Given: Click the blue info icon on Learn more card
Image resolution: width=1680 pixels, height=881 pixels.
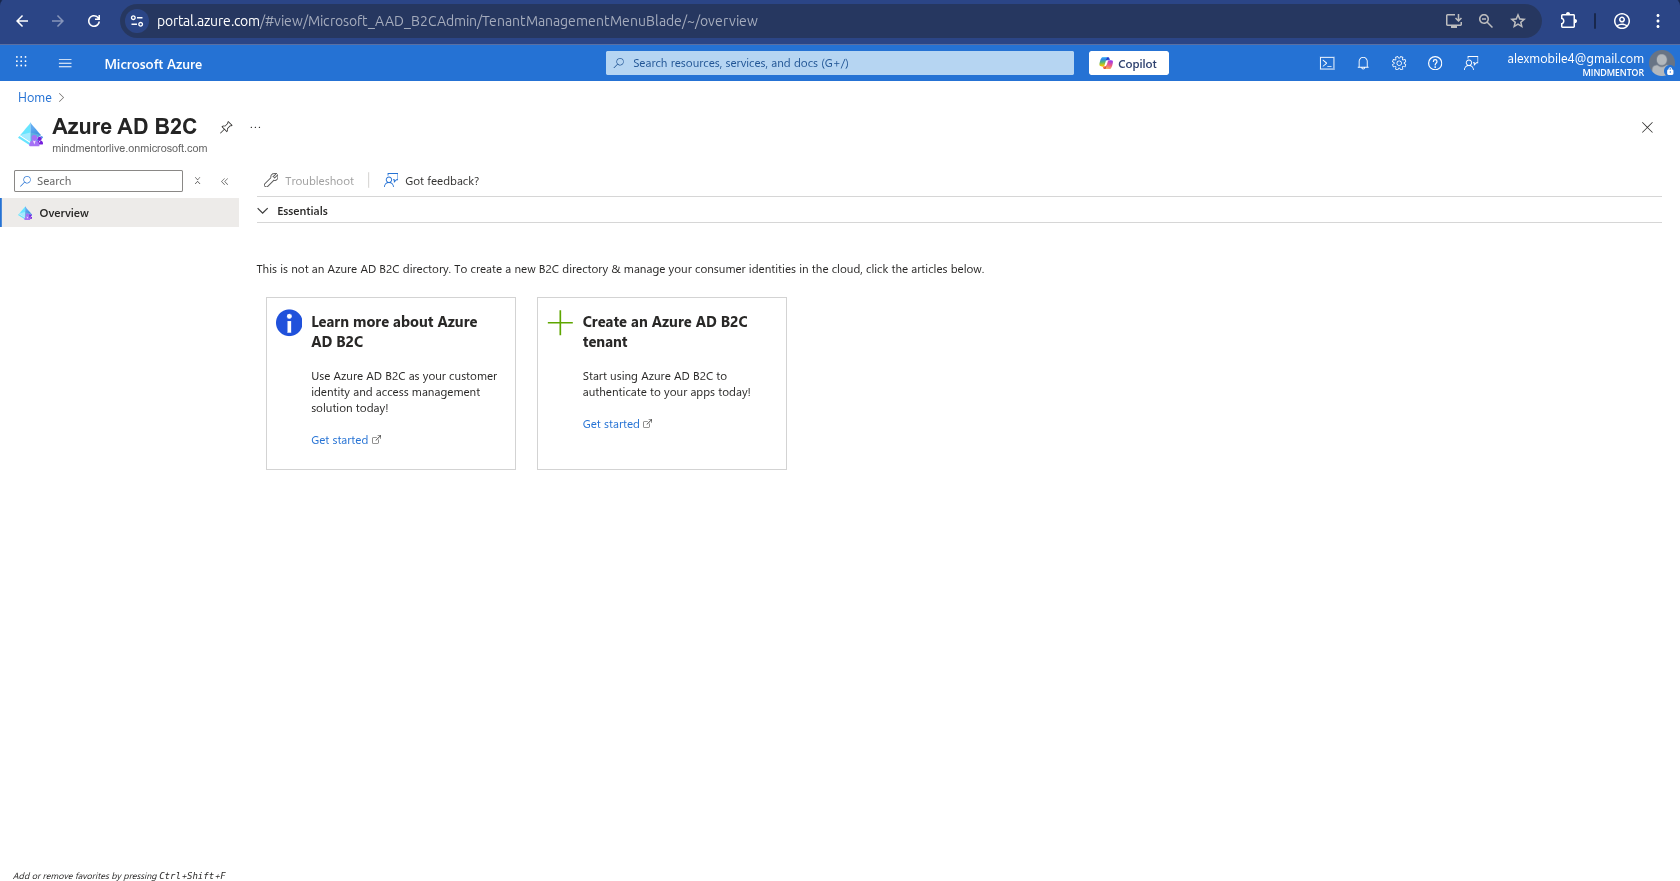Looking at the screenshot, I should [289, 323].
